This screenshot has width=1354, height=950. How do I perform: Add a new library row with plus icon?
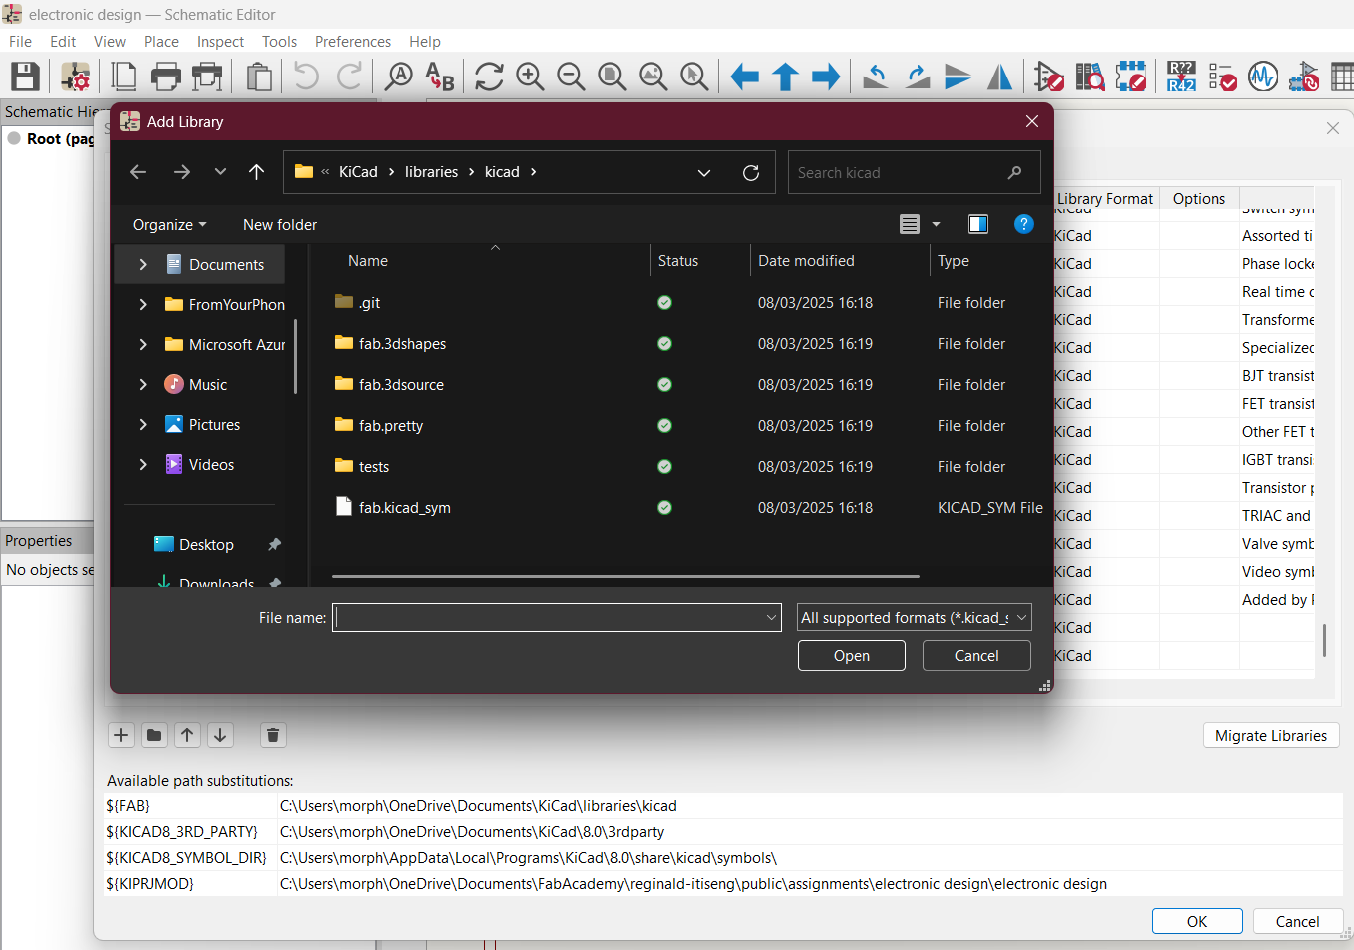[121, 735]
